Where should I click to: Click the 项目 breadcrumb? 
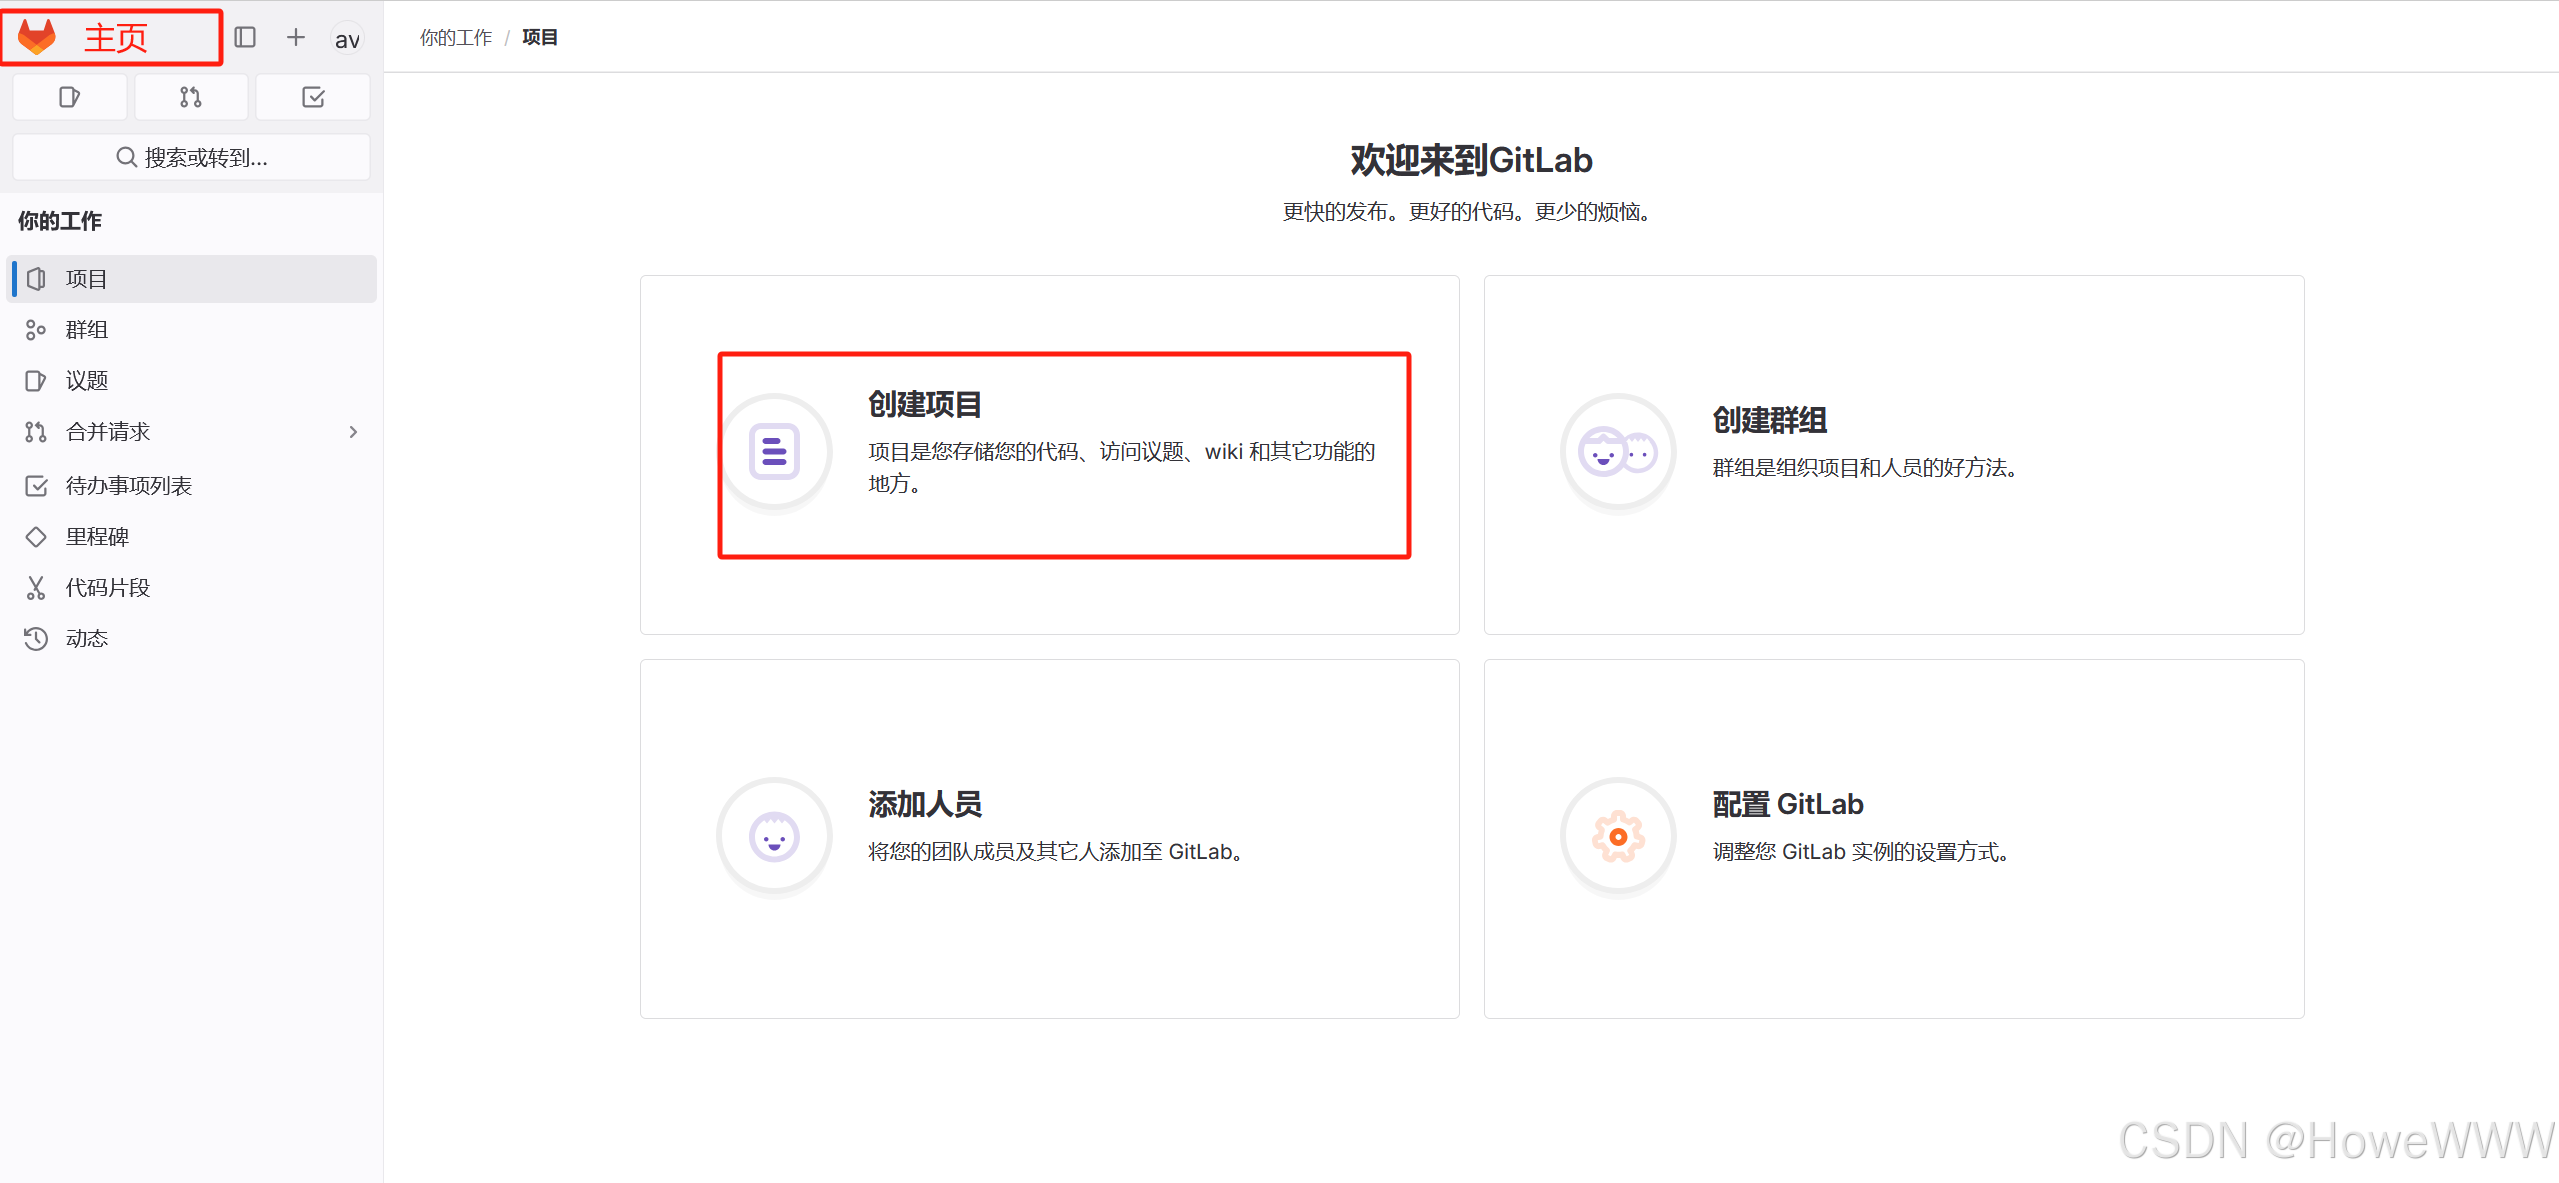pyautogui.click(x=540, y=38)
